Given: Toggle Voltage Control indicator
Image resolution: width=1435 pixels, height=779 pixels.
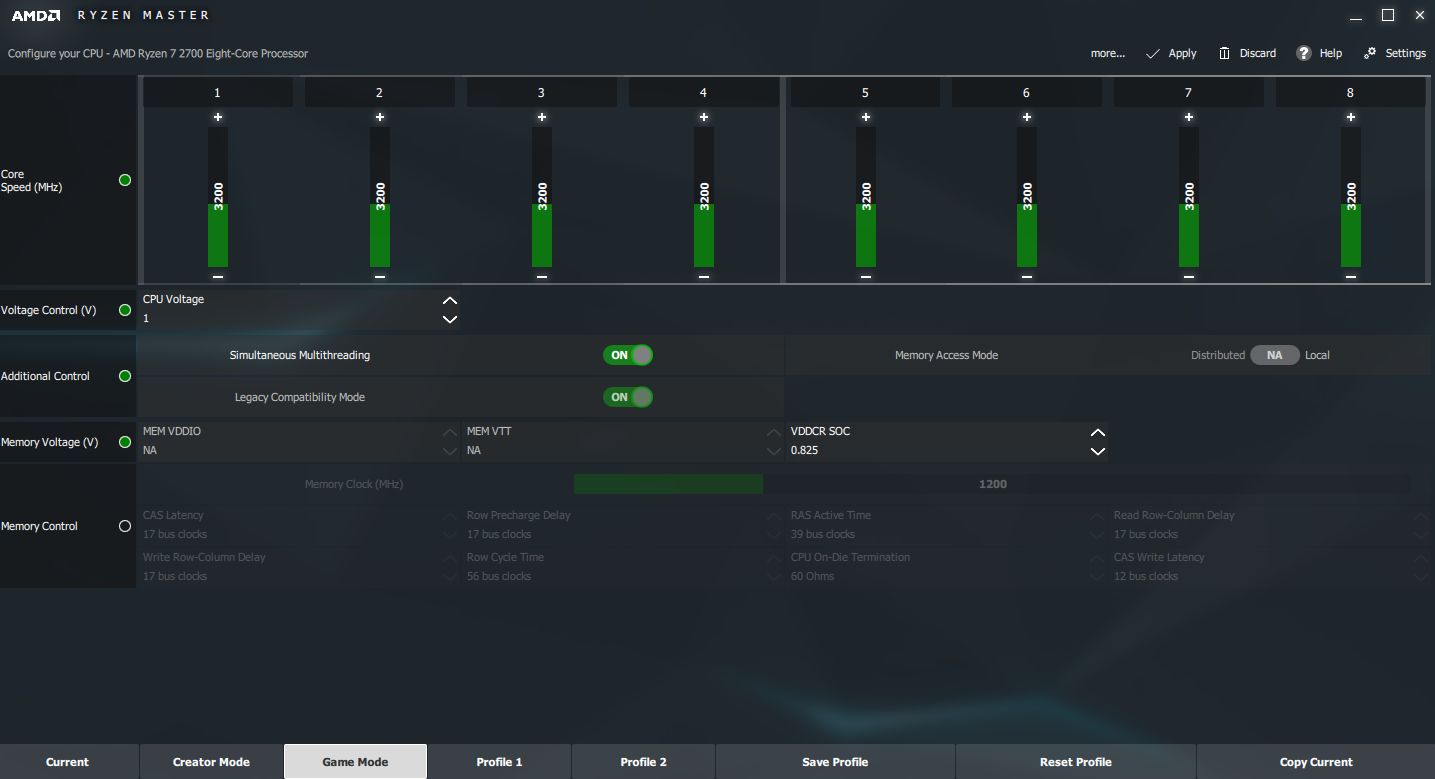Looking at the screenshot, I should pos(125,310).
